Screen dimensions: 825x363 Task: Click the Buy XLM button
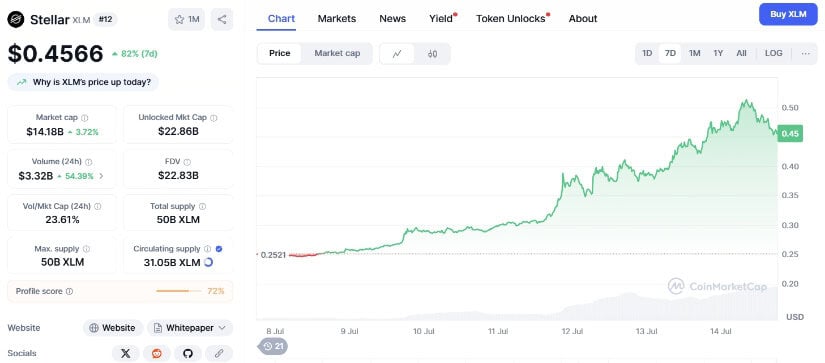click(788, 14)
